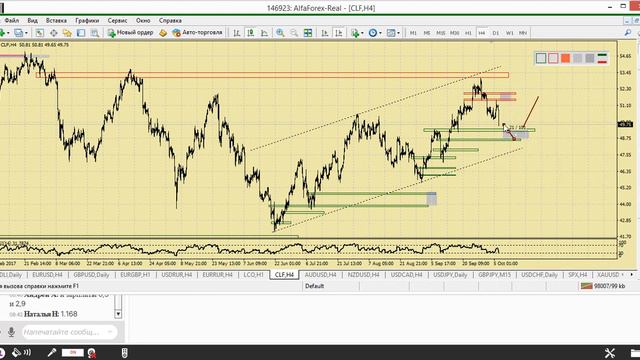The height and width of the screenshot is (360, 640).
Task: Click the Новый ордер button
Action: pyautogui.click(x=131, y=33)
